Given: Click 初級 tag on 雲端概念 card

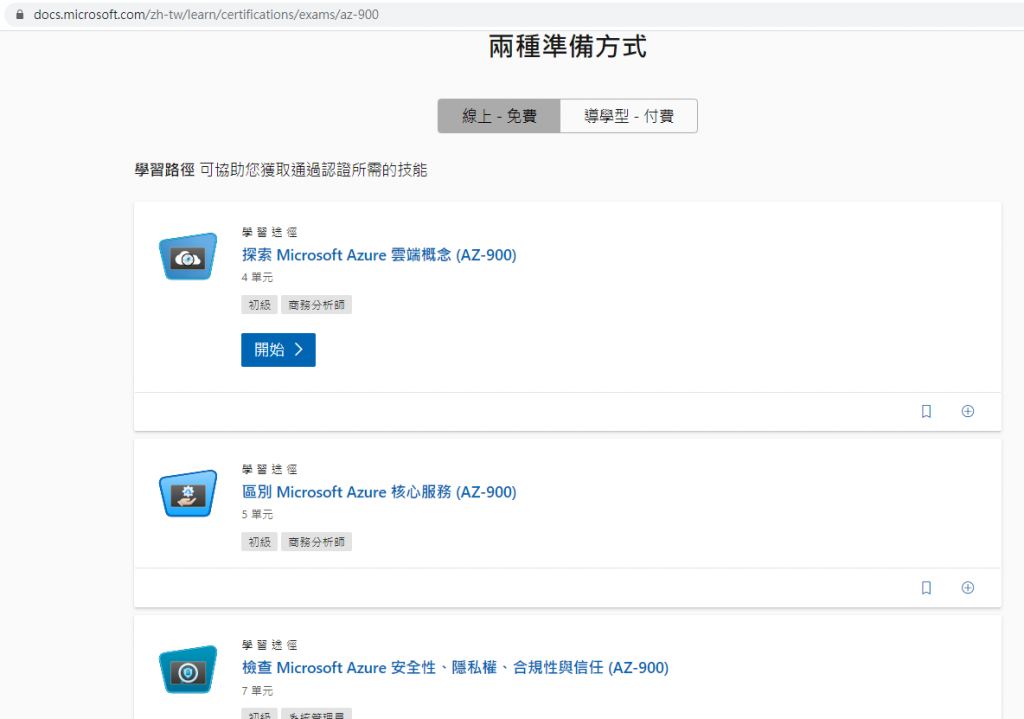Looking at the screenshot, I should pos(259,305).
